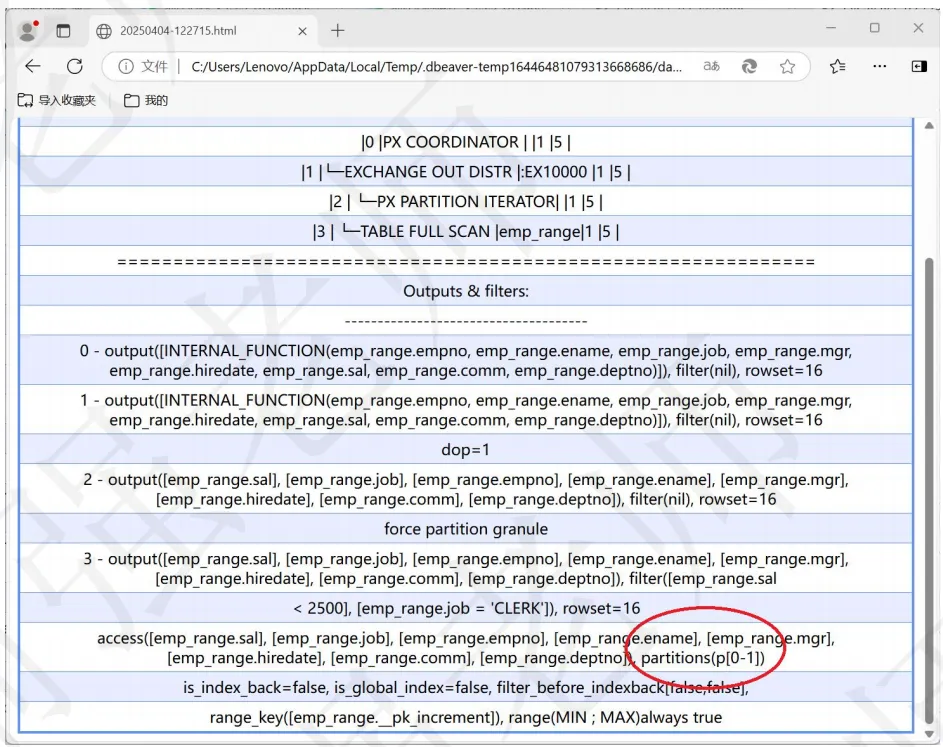Click the address bar file URL
The height and width of the screenshot is (747, 943).
click(436, 66)
